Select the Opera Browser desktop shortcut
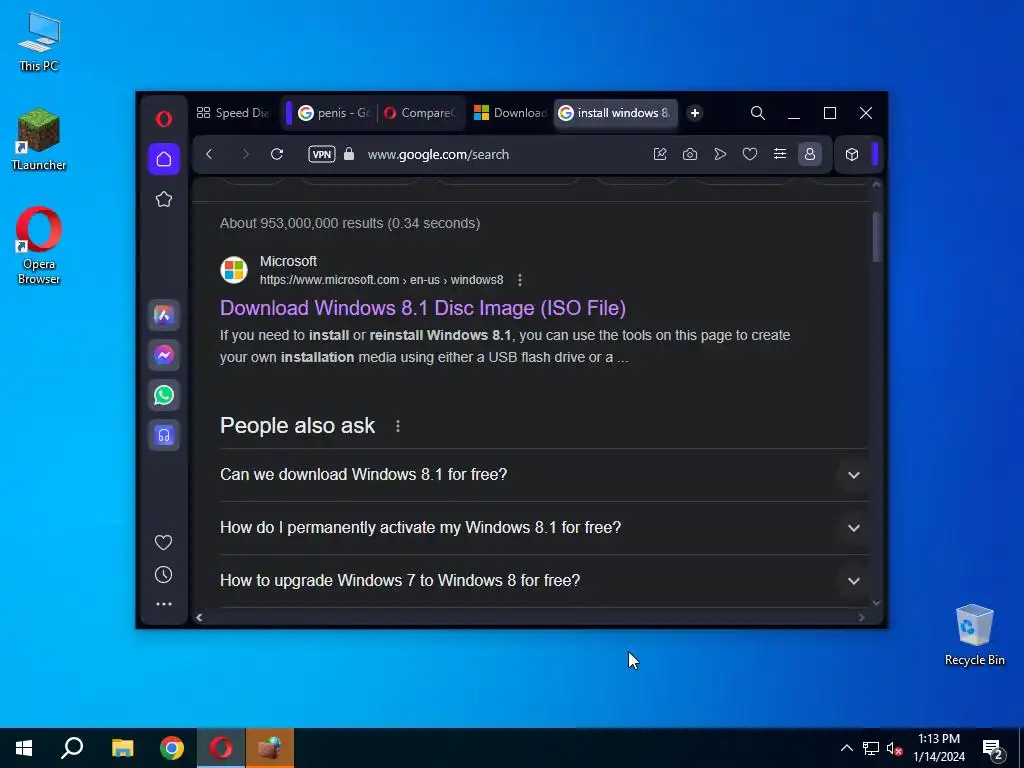The image size is (1024, 768). coord(39,246)
